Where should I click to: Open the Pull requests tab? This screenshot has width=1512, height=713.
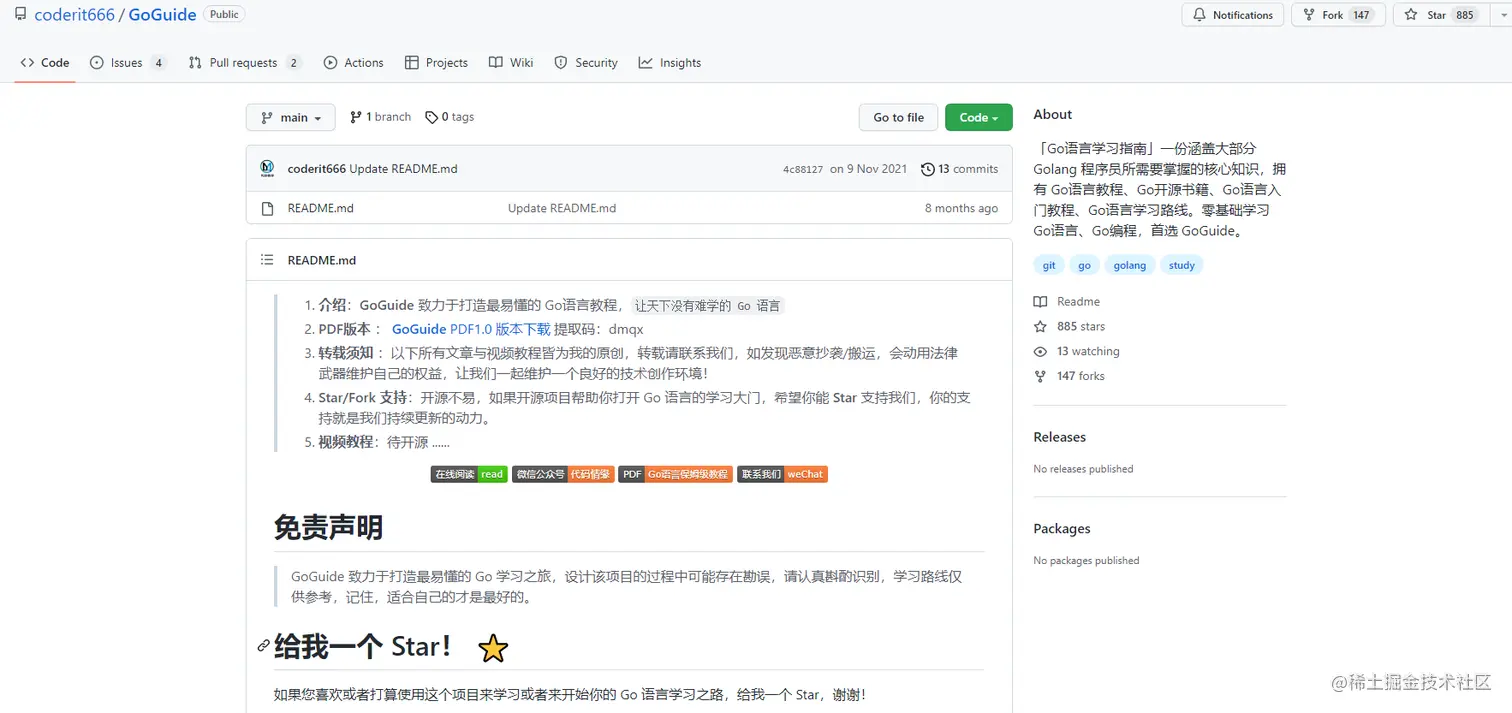245,62
